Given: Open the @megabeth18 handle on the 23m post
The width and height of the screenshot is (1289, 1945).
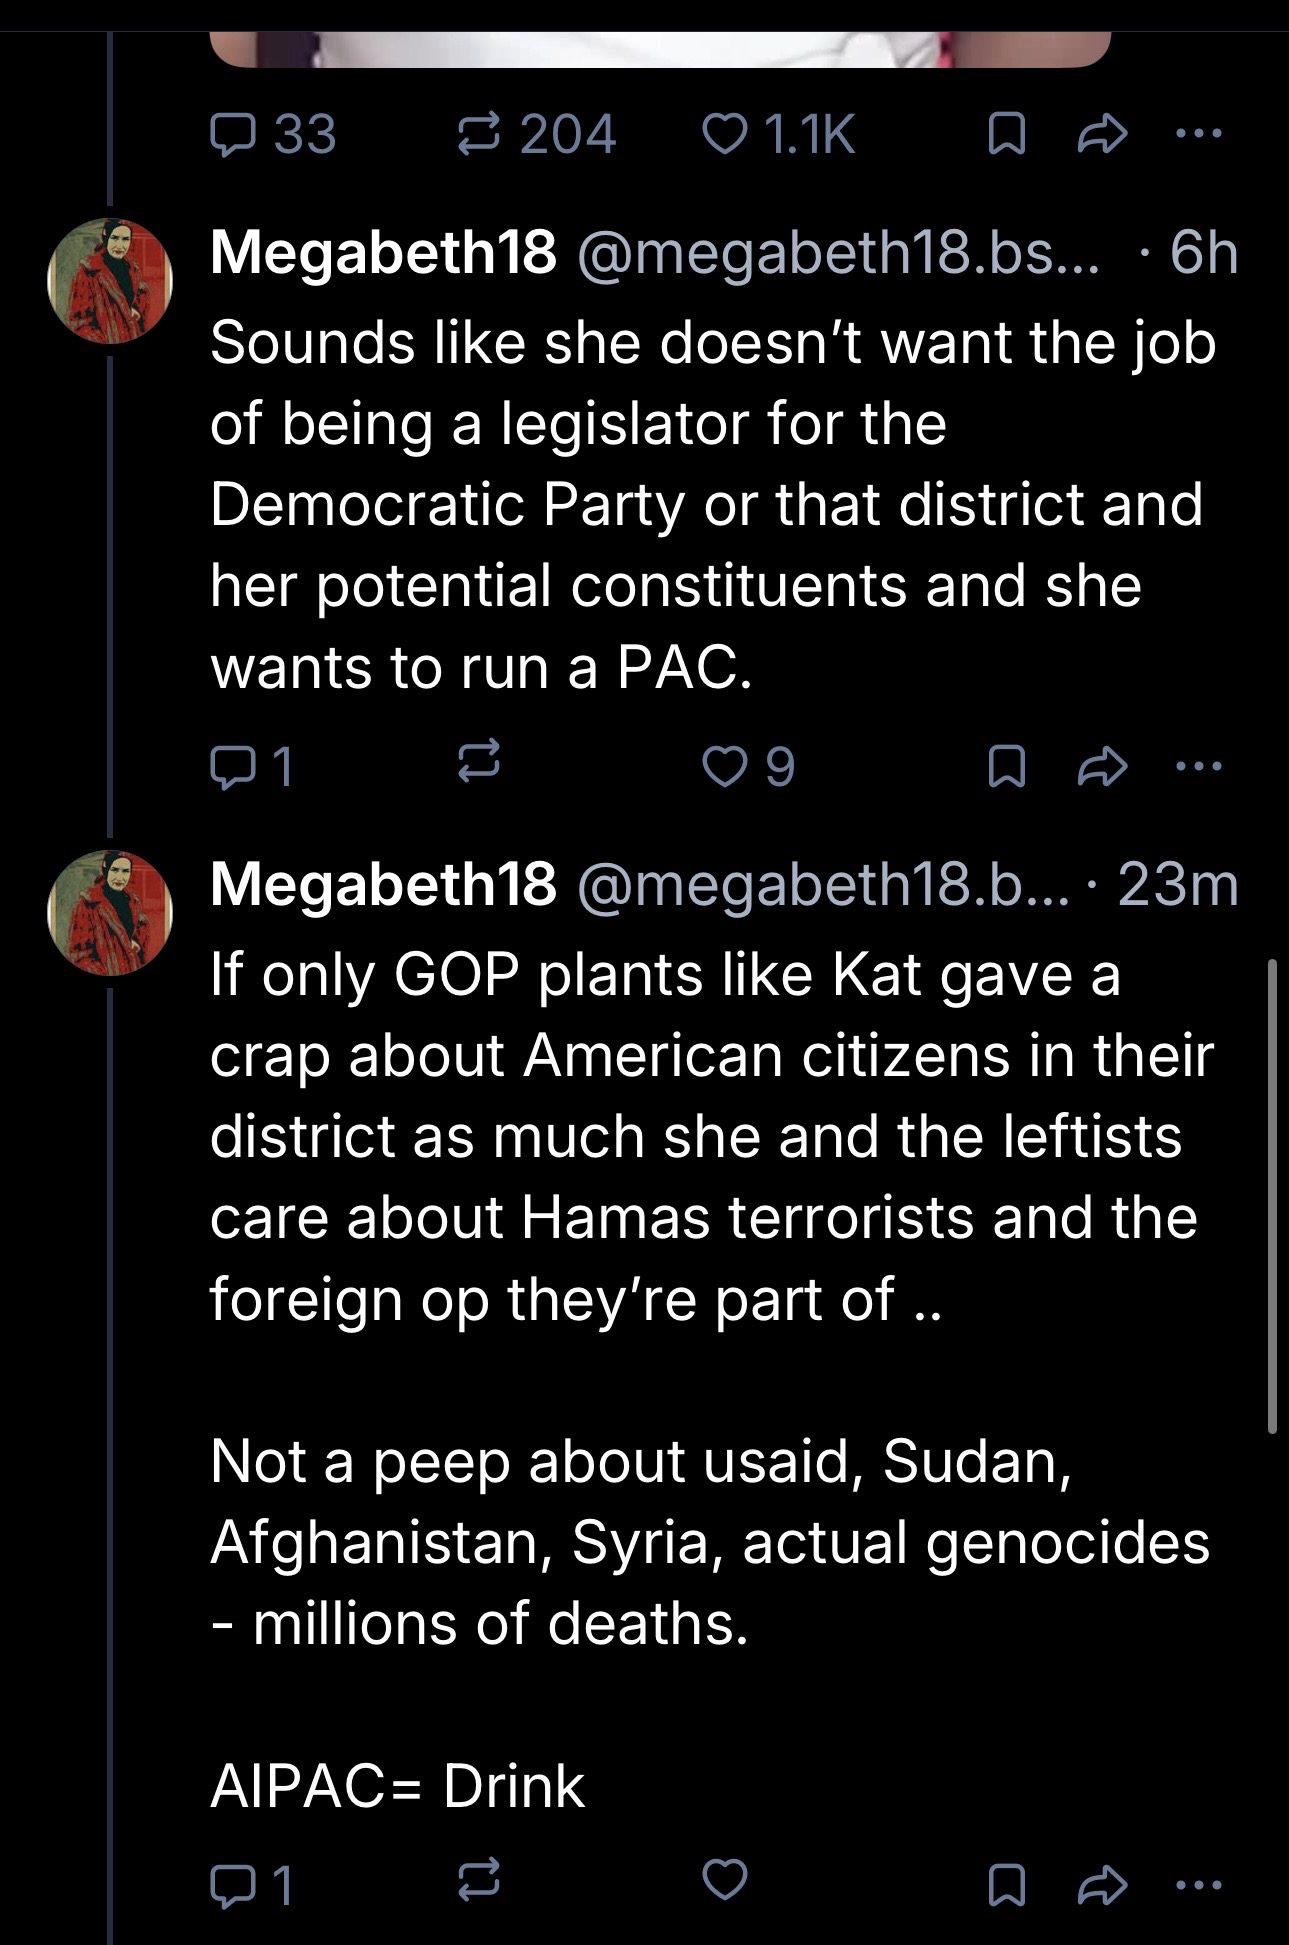Looking at the screenshot, I should click(820, 884).
